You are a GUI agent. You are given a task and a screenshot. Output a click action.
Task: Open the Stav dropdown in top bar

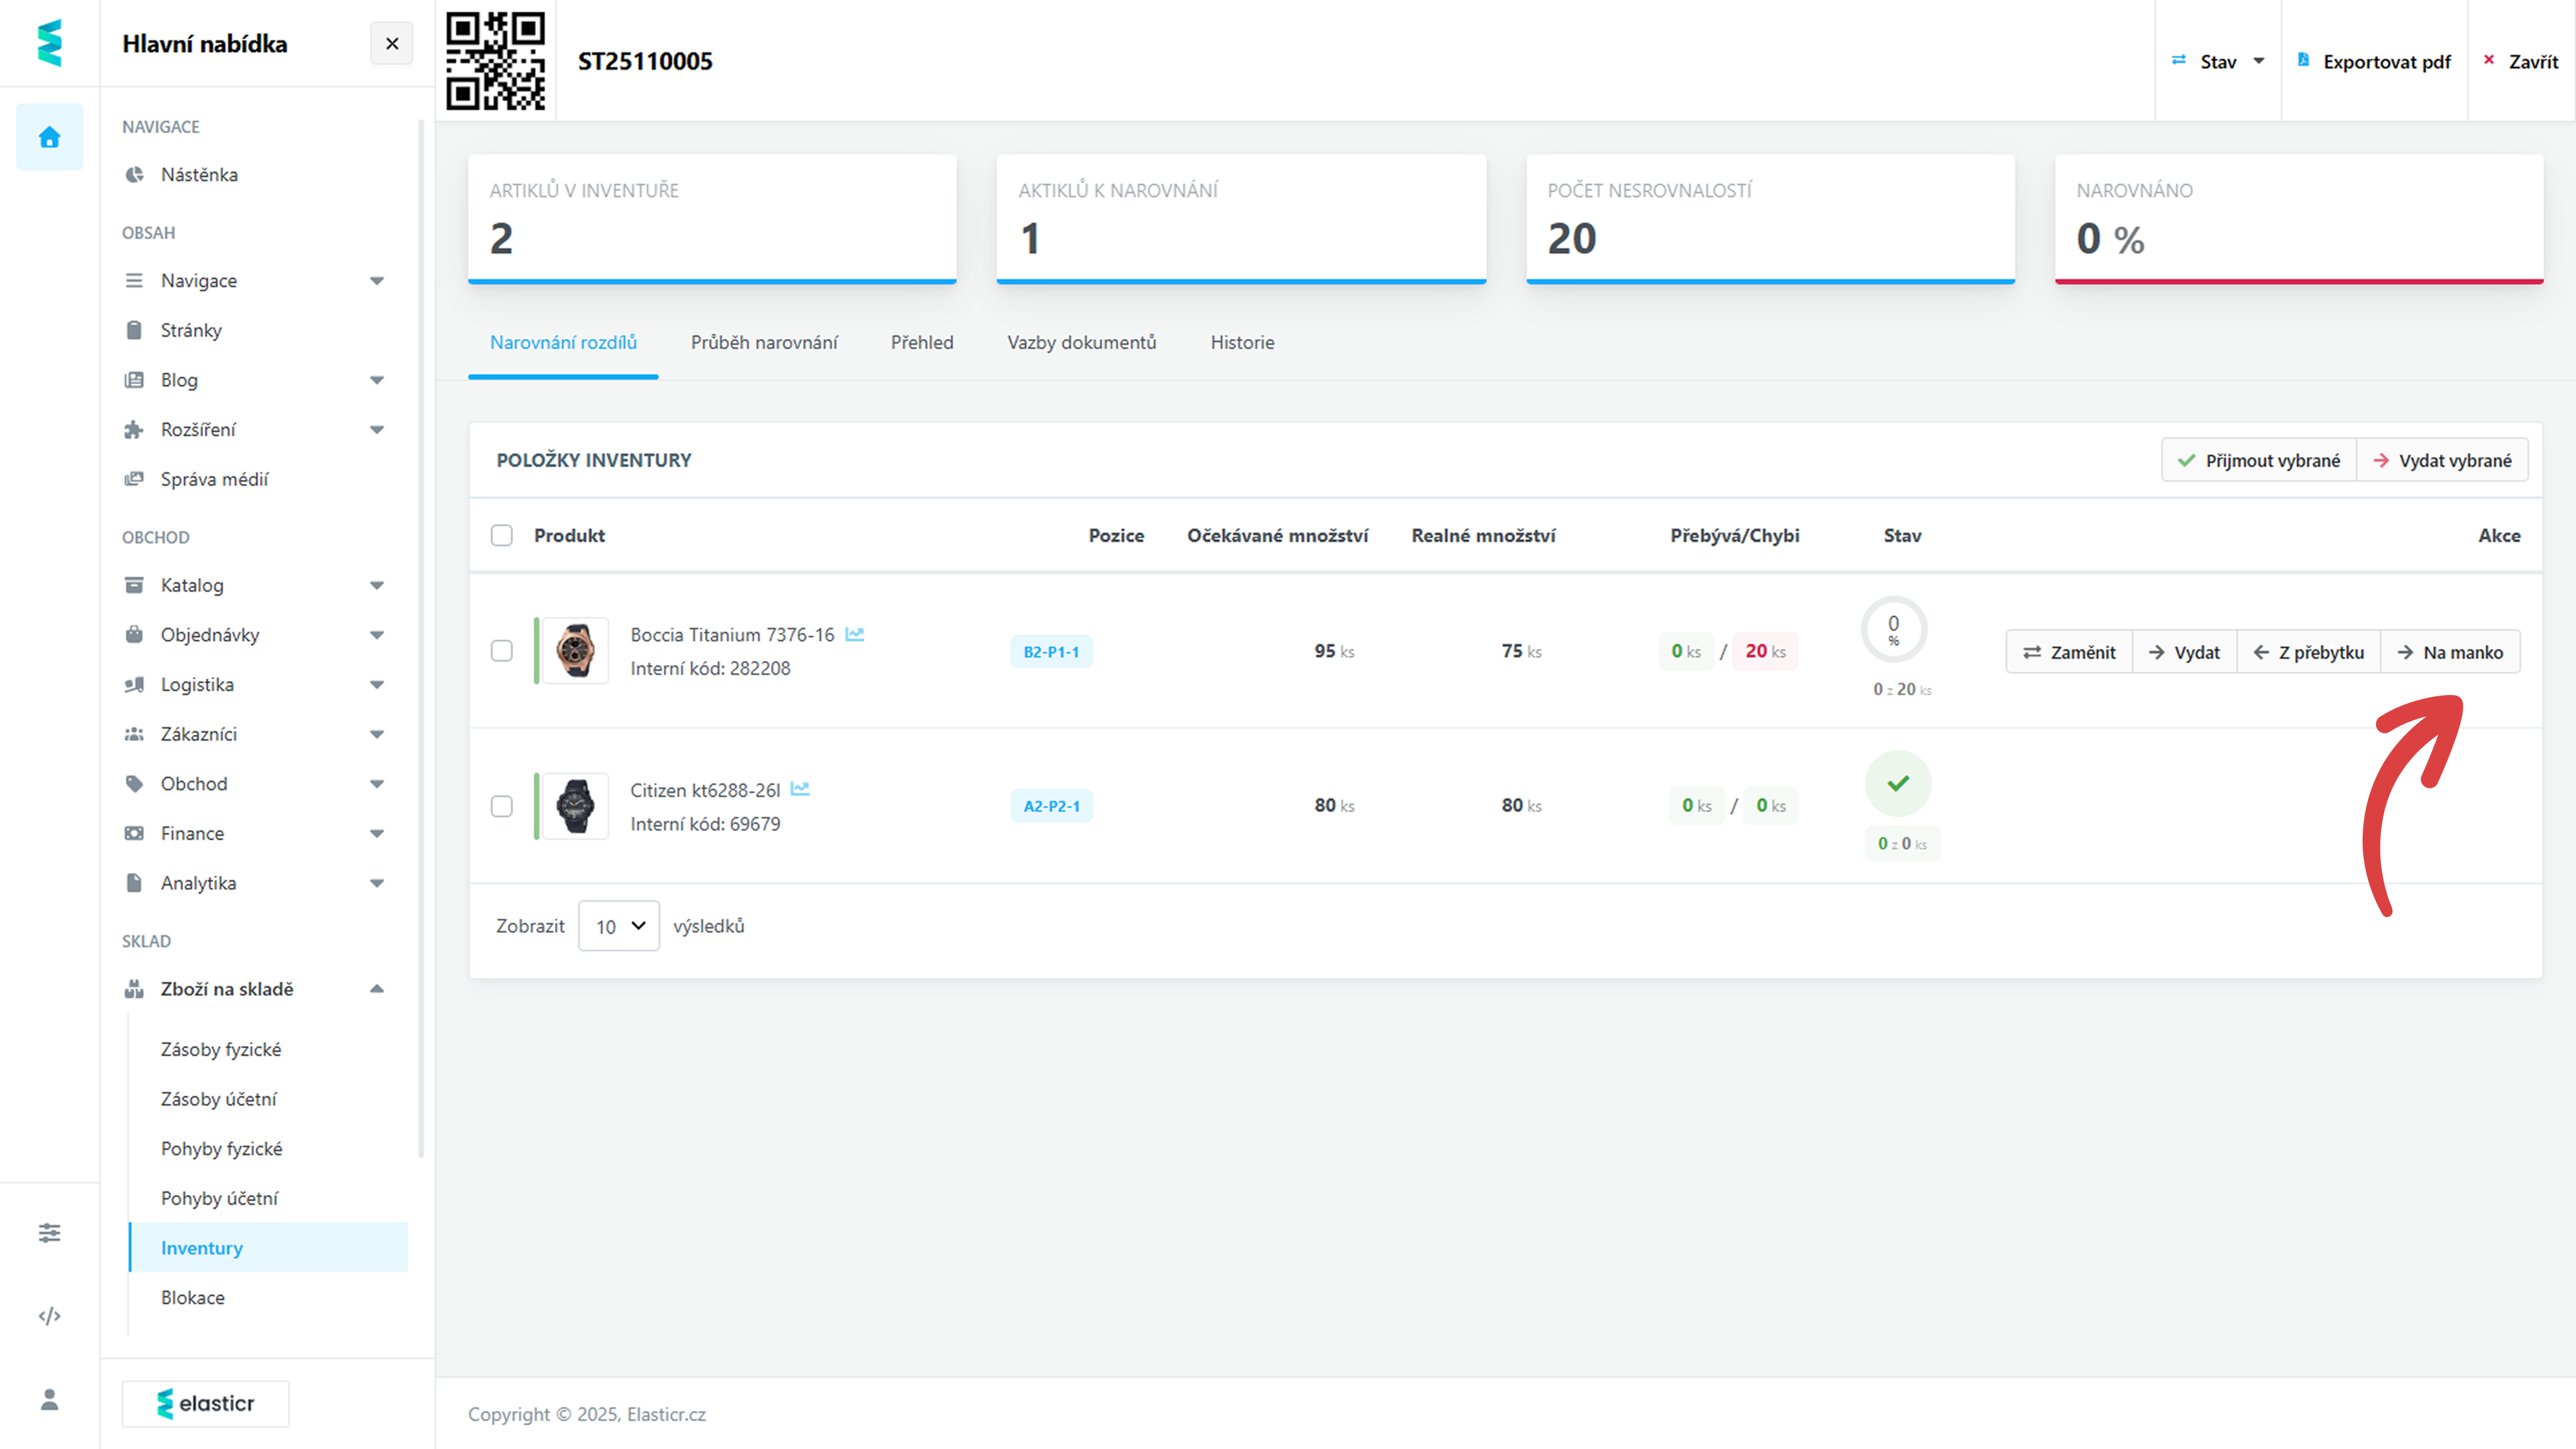[x=2218, y=61]
